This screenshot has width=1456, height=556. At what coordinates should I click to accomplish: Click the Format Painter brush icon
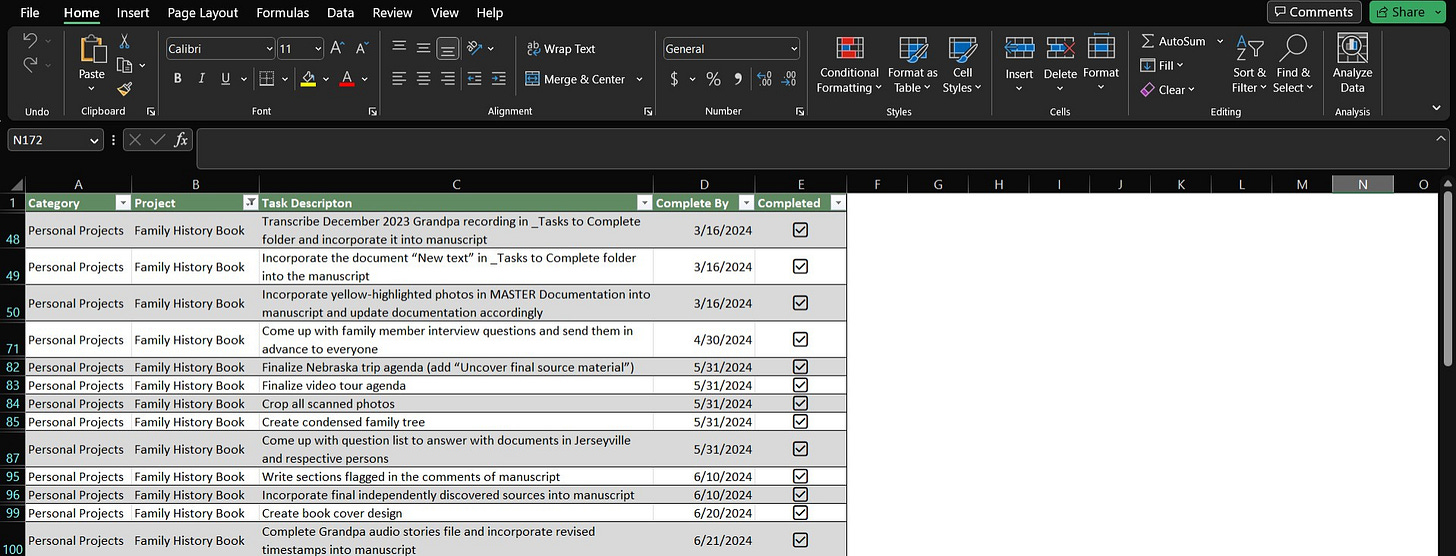[125, 89]
